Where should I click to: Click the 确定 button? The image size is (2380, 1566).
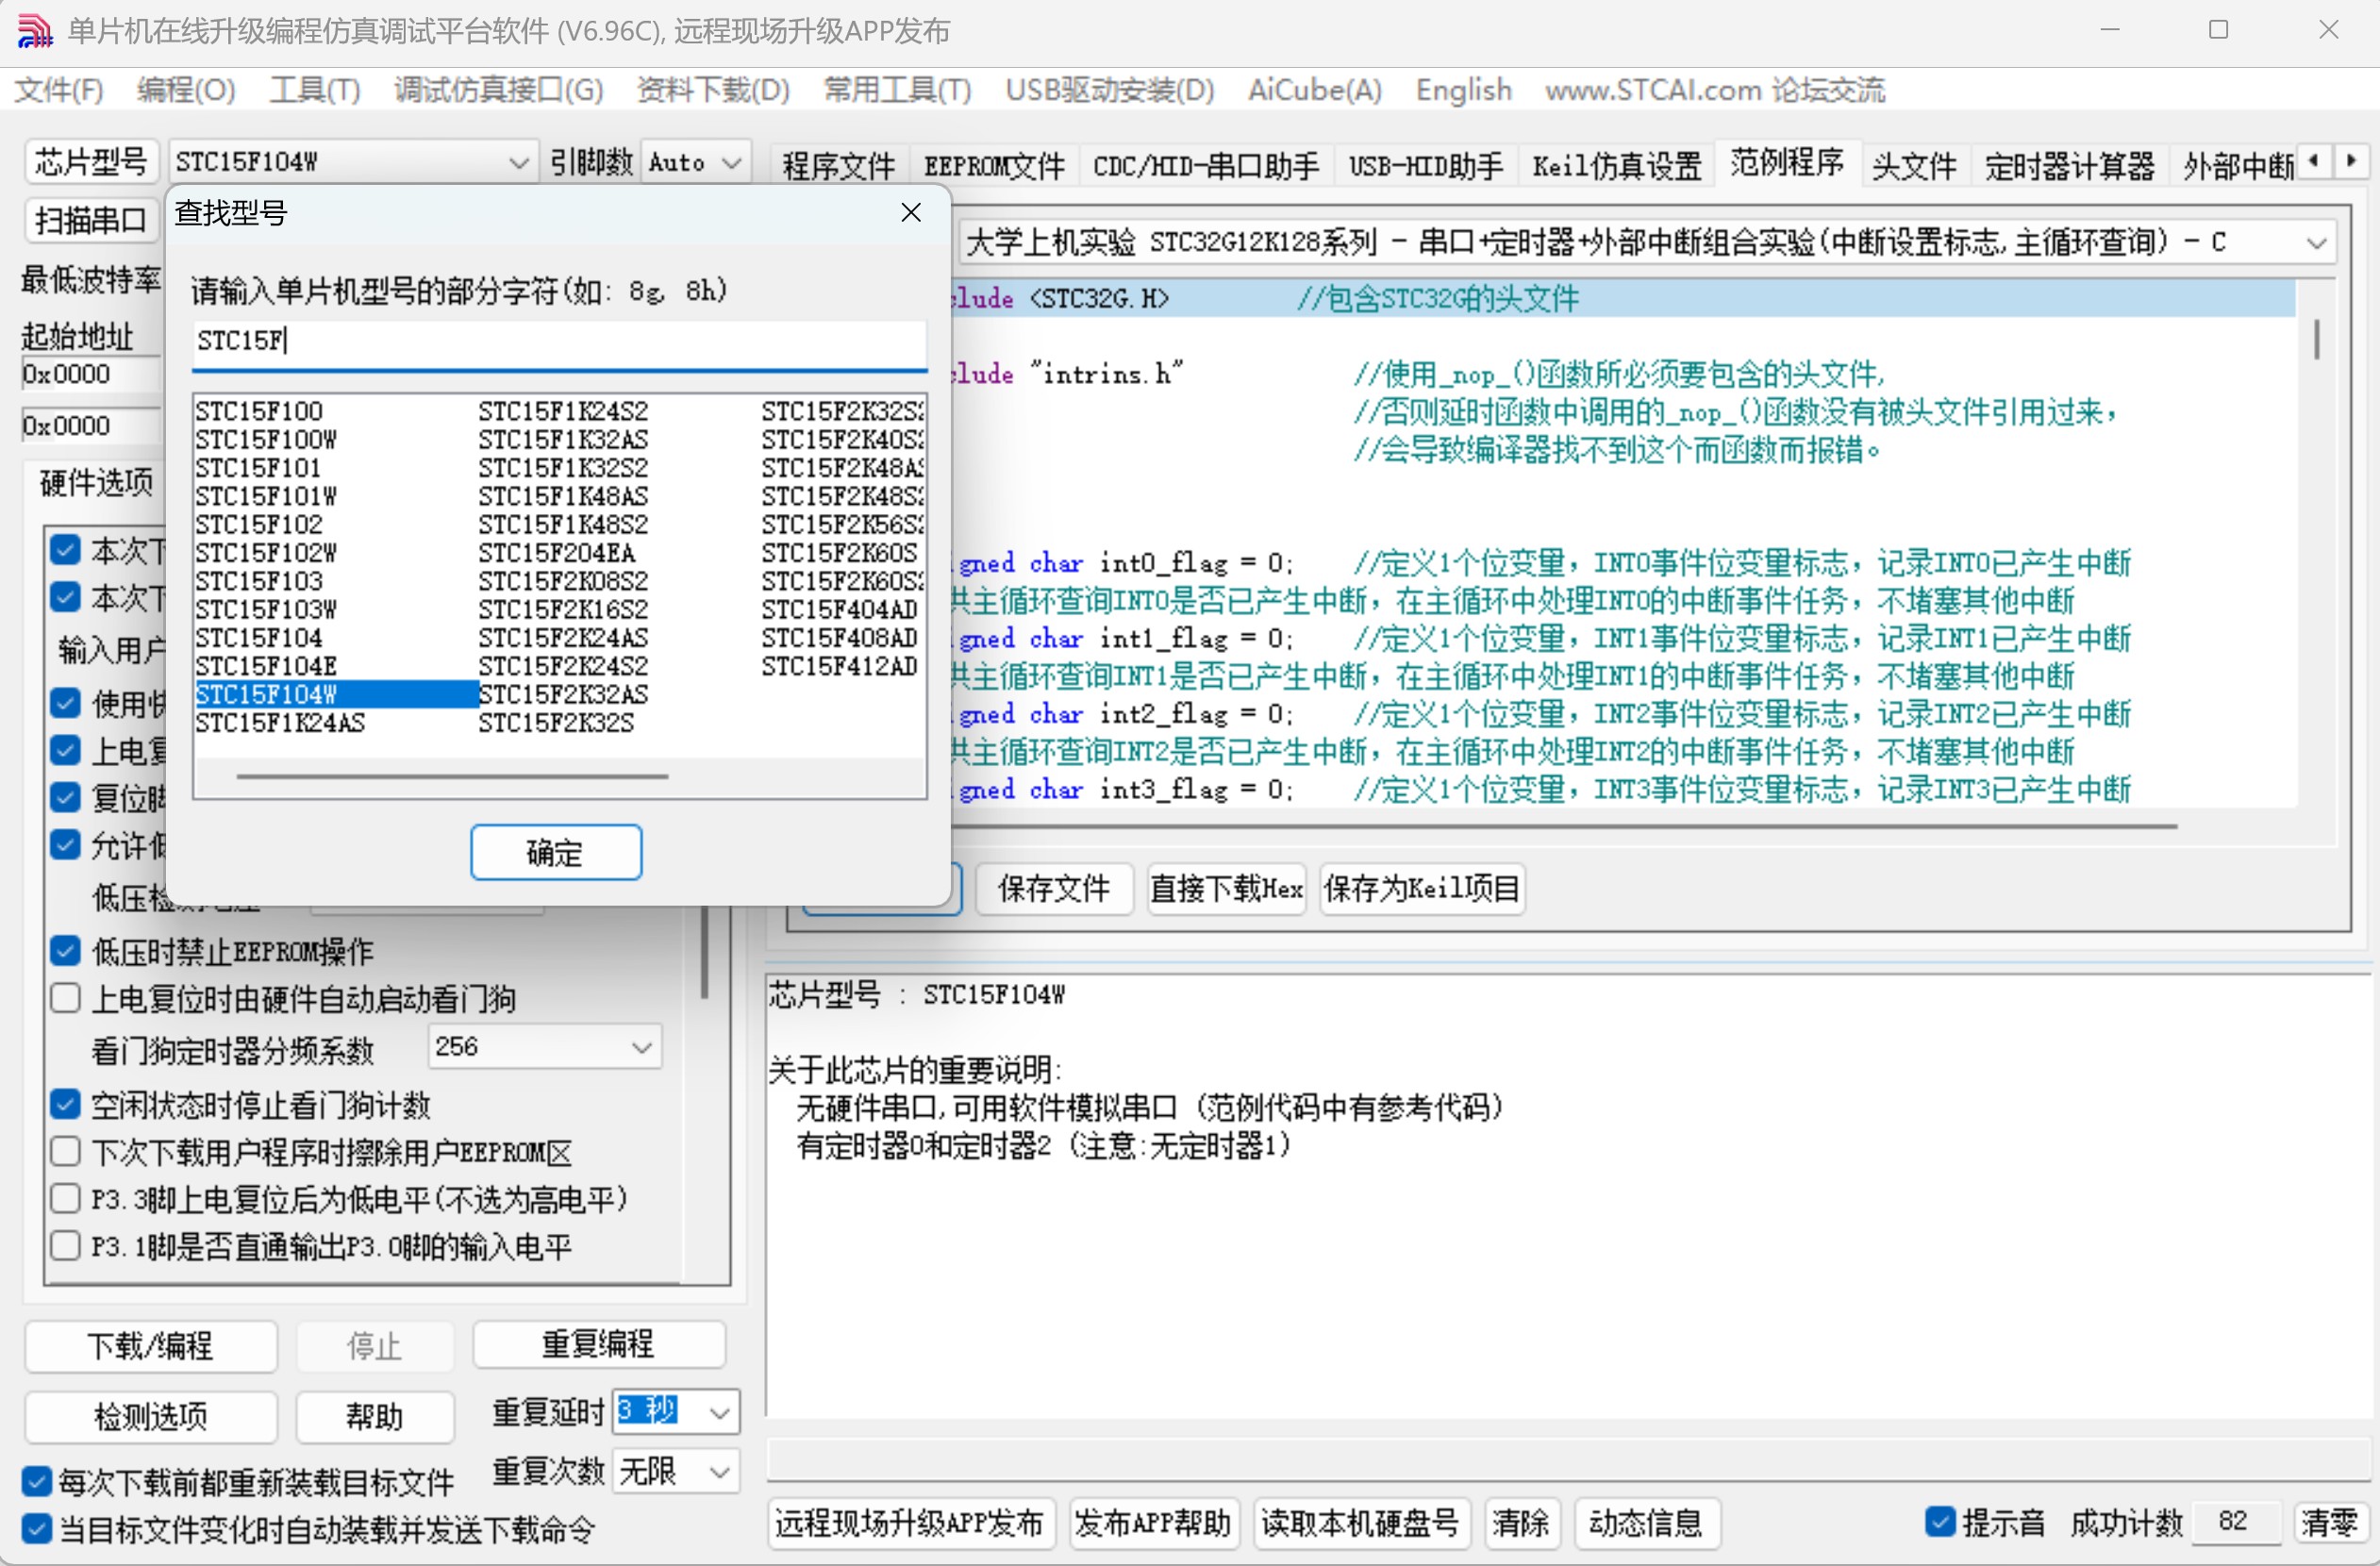click(555, 852)
